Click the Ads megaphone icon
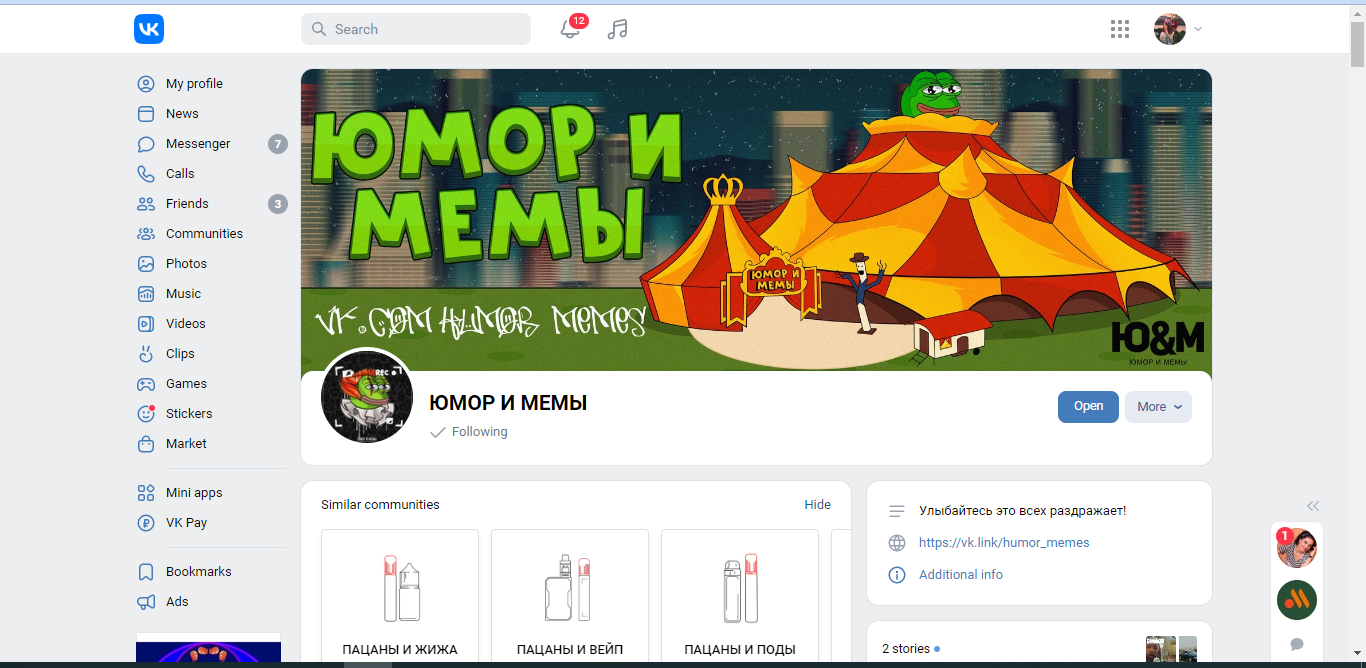Image resolution: width=1366 pixels, height=668 pixels. (x=146, y=602)
